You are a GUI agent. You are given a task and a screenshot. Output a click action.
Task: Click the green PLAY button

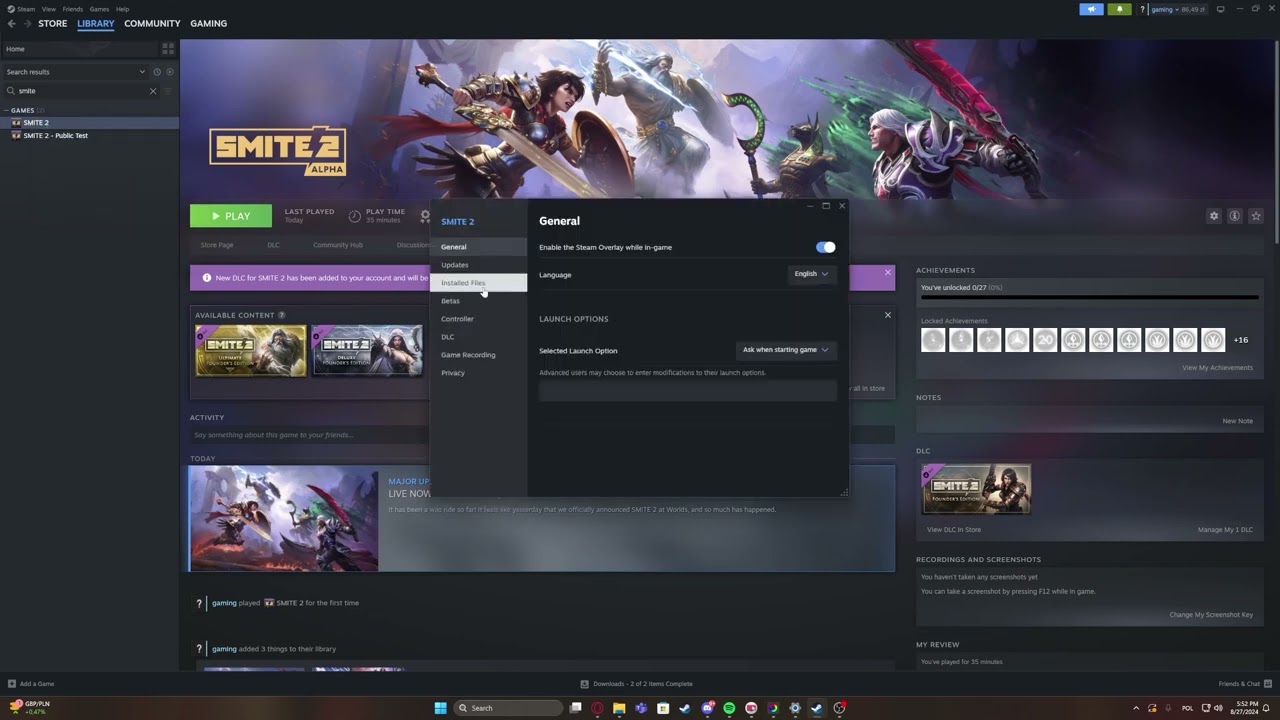231,216
